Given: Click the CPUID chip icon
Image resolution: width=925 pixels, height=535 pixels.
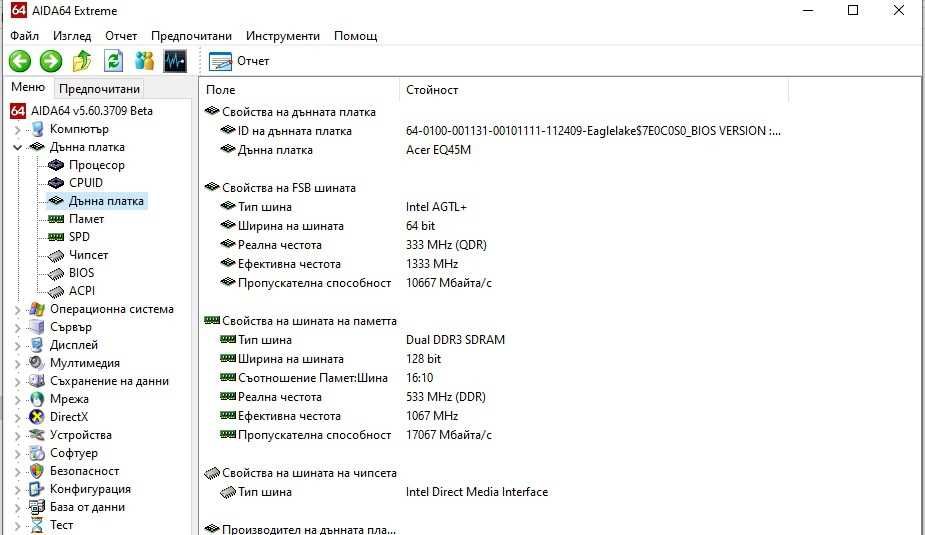Looking at the screenshot, I should tap(56, 183).
